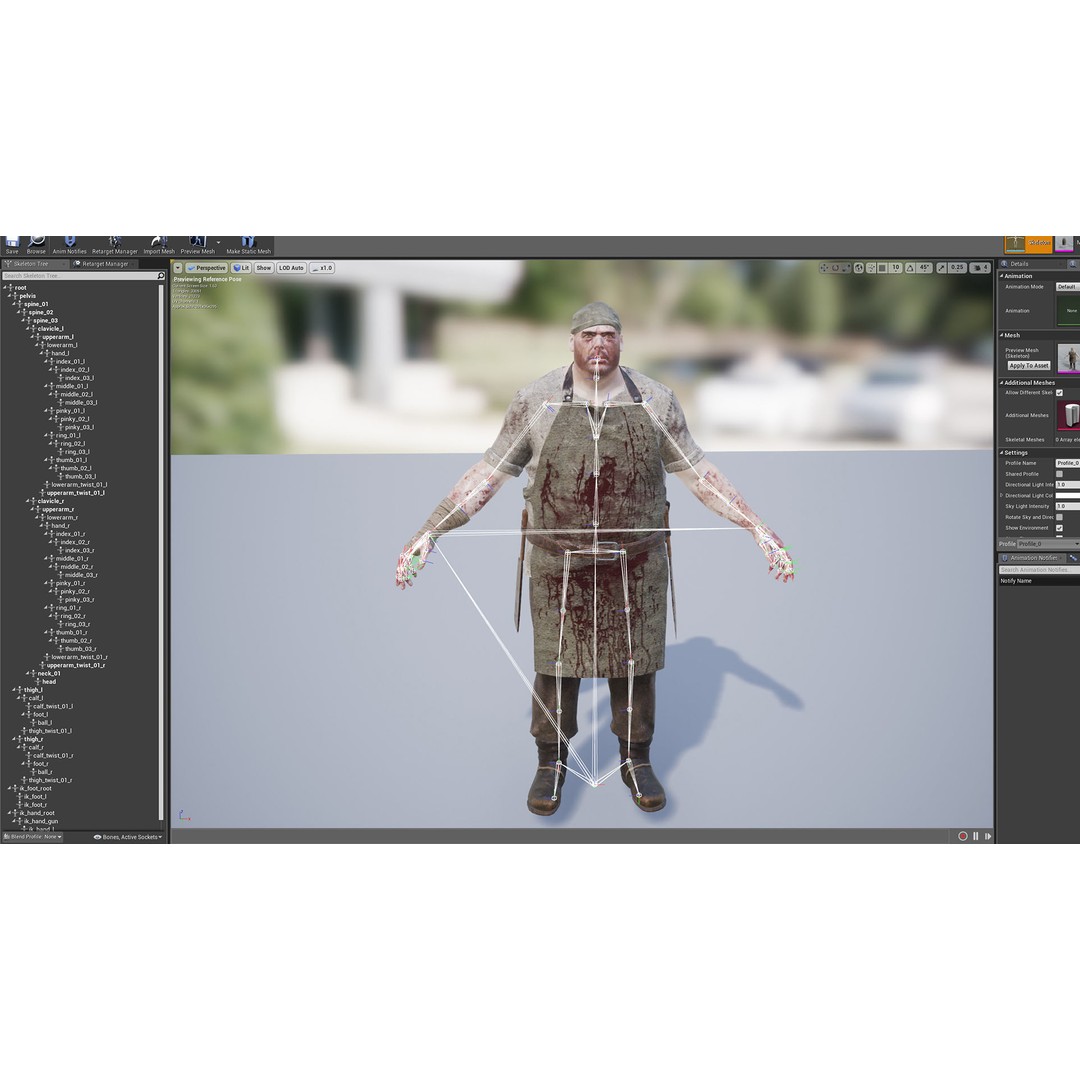Open the Profile_0 profile dropdown
Viewport: 1080px width, 1080px height.
point(1049,544)
